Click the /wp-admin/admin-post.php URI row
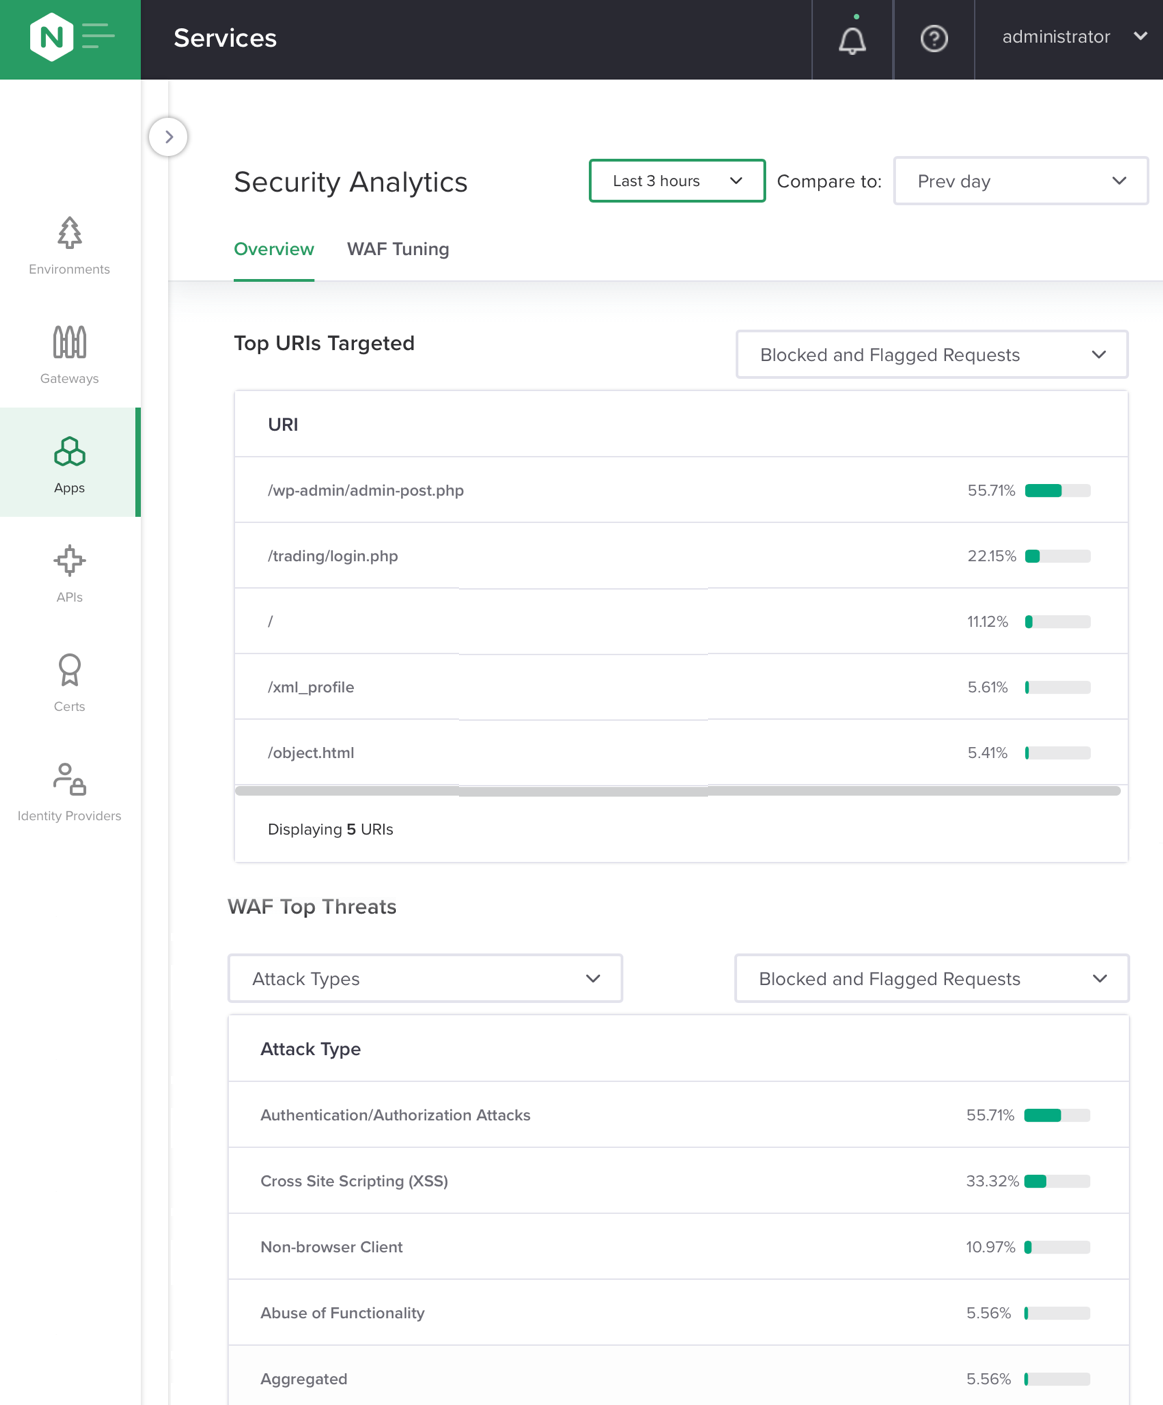Viewport: 1163px width, 1405px height. 681,490
